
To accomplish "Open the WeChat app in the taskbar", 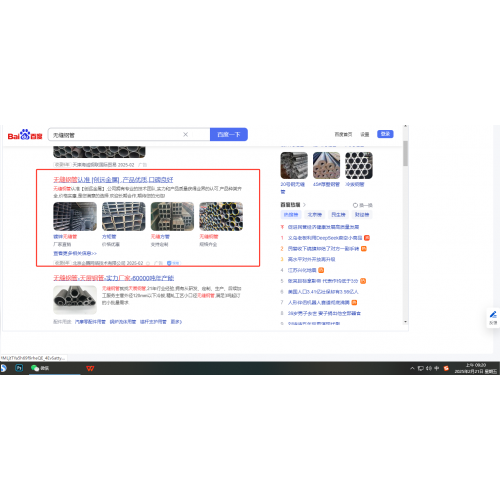I will pyautogui.click(x=40, y=368).
